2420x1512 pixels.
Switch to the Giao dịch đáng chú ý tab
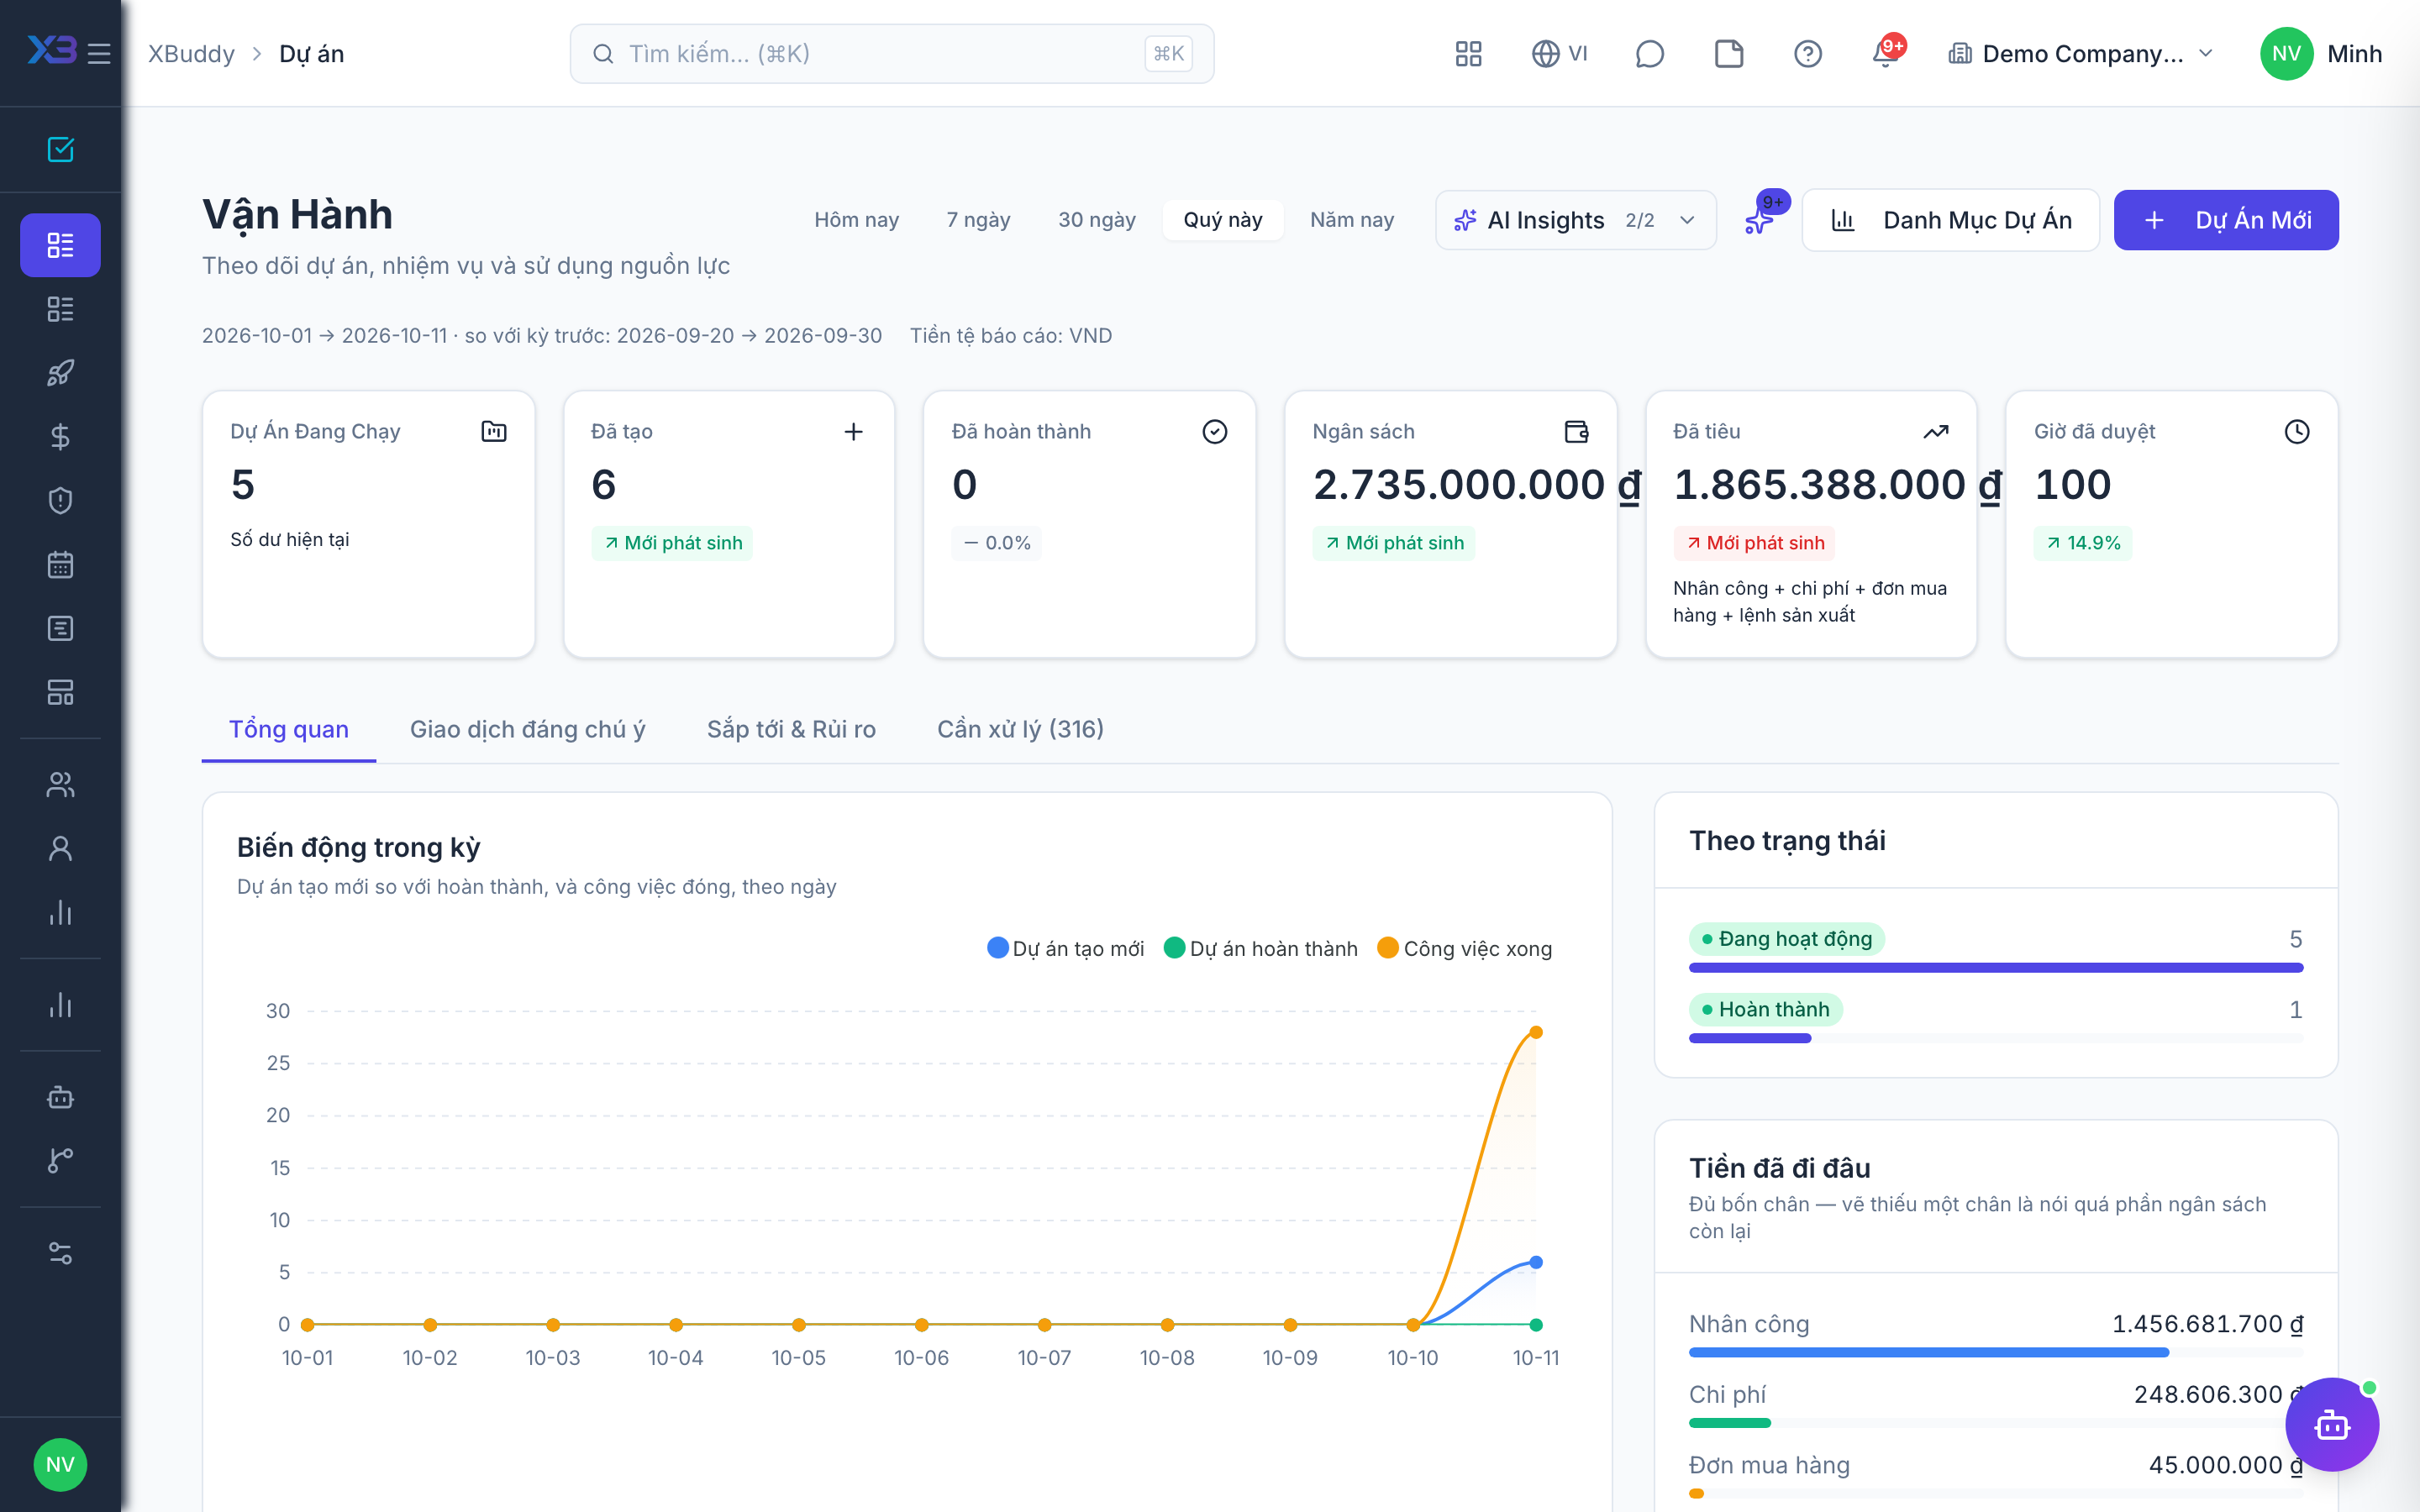(527, 729)
